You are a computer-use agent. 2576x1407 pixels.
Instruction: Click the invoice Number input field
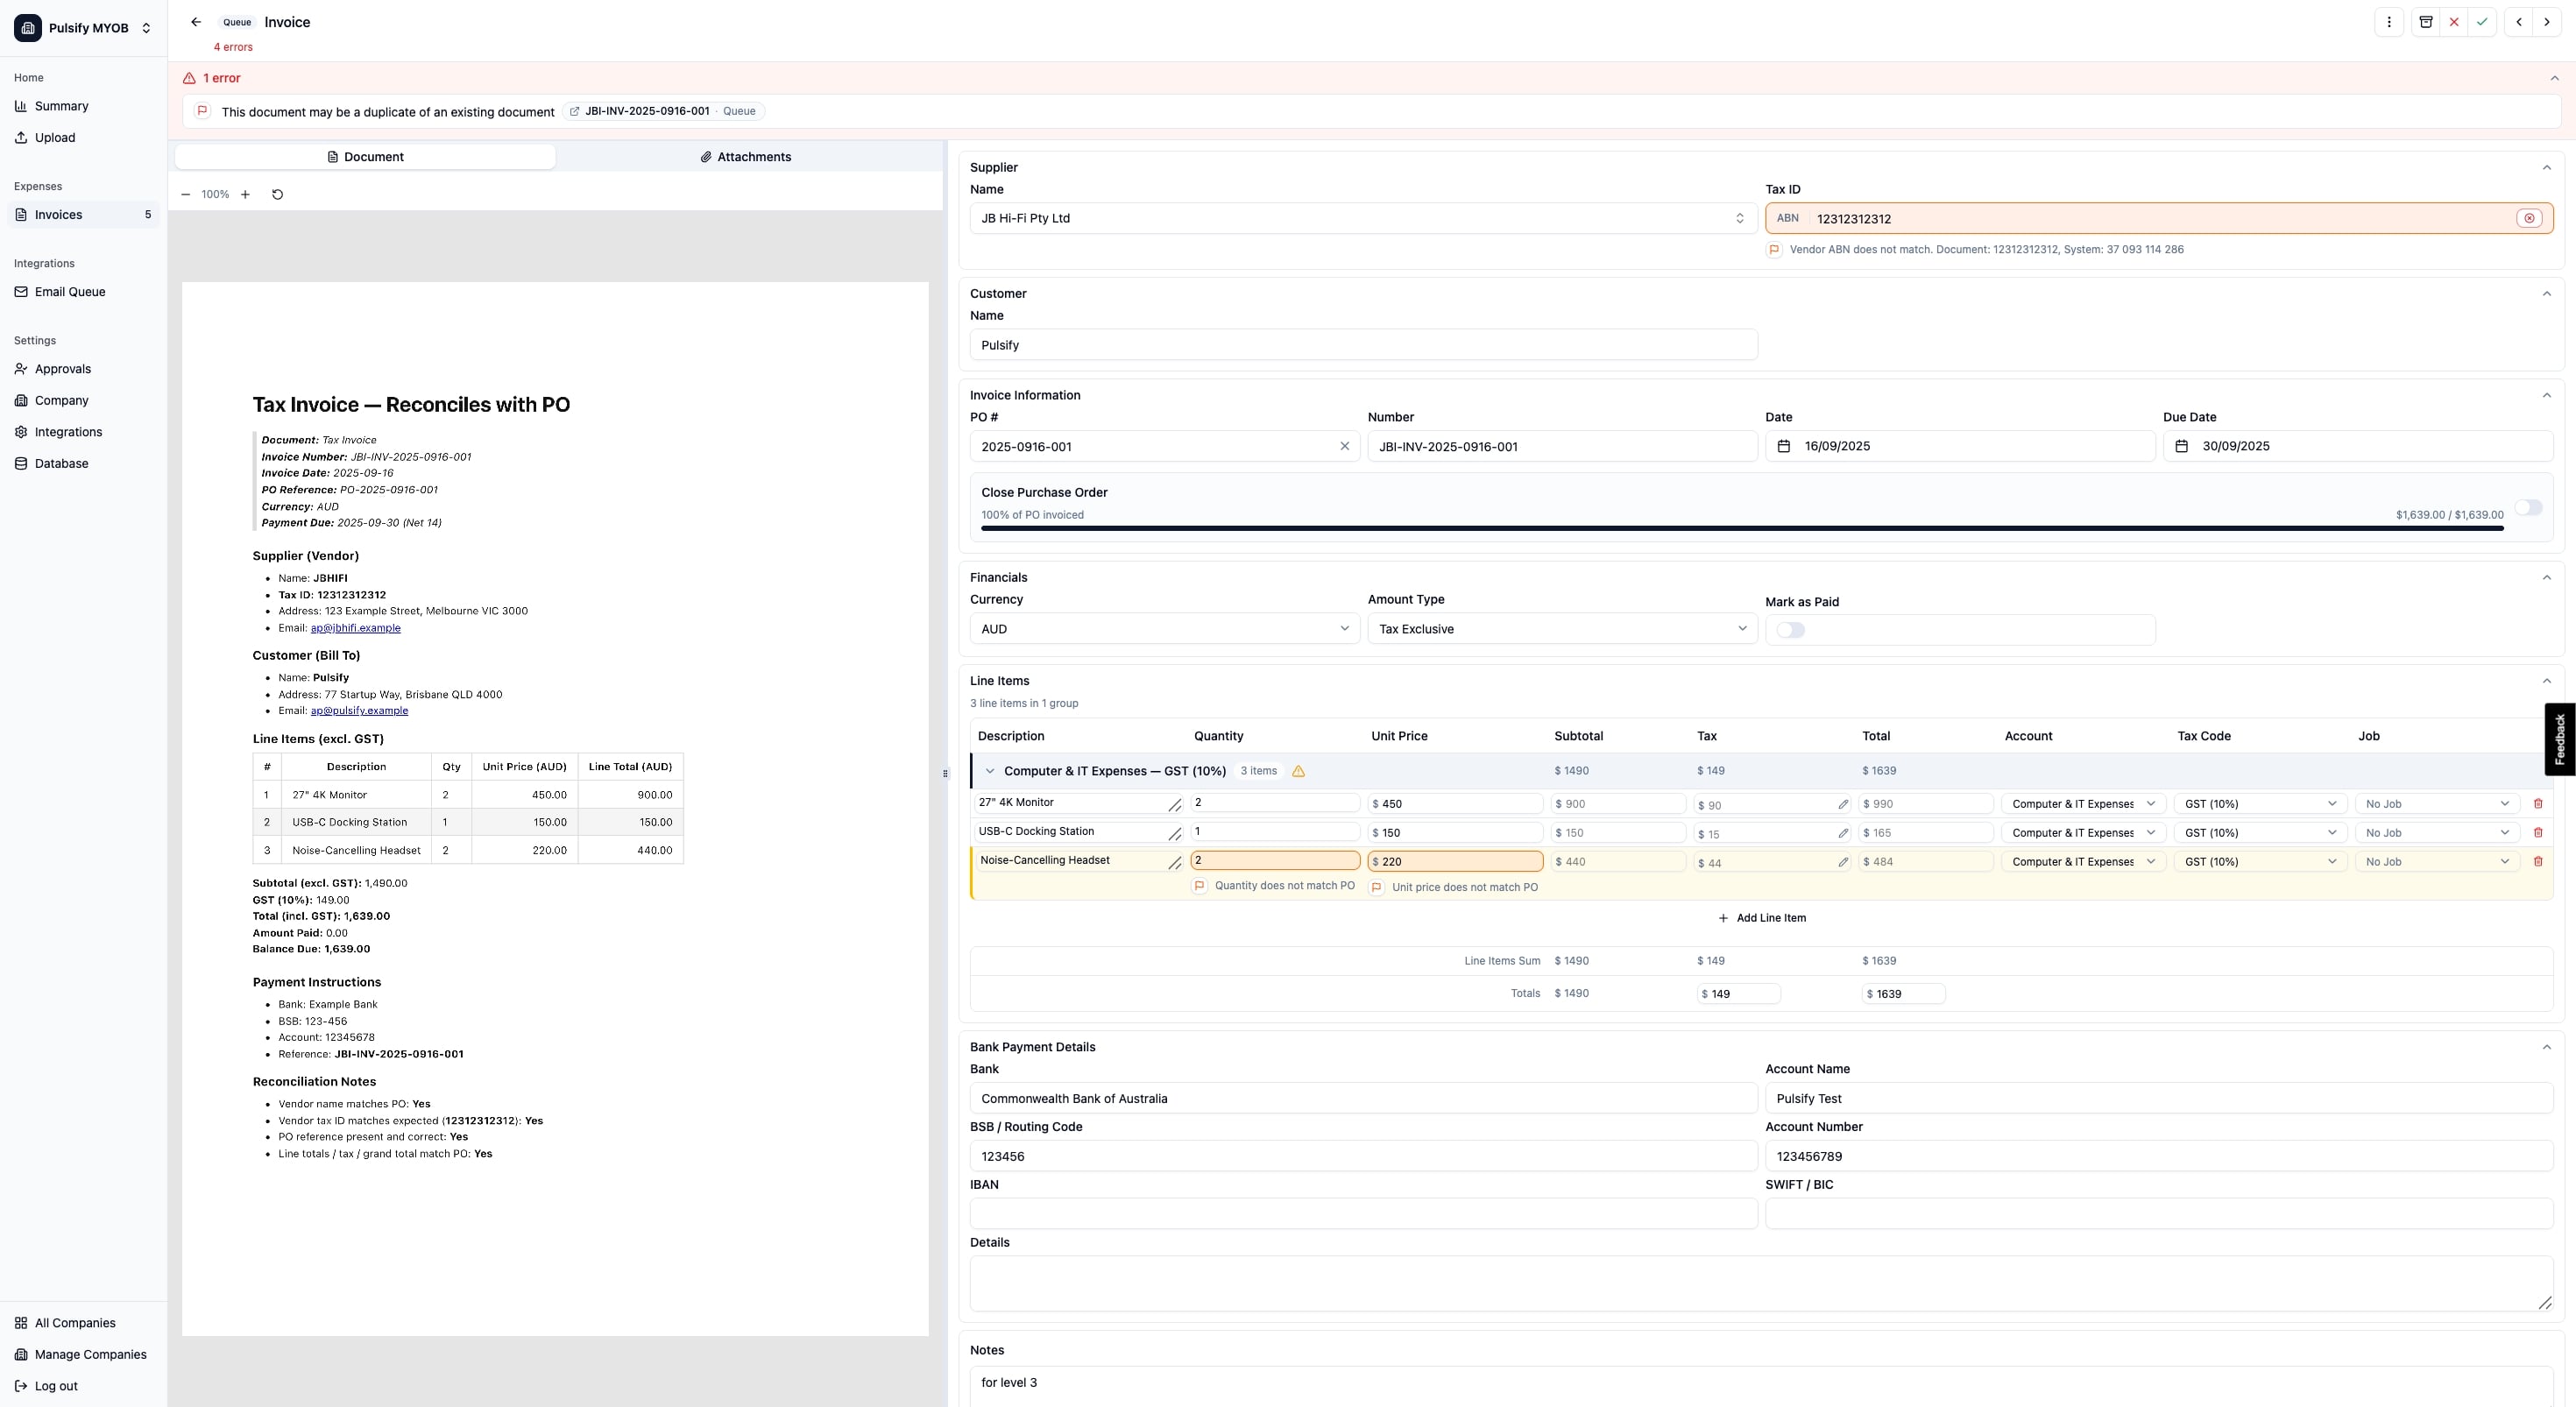[x=1561, y=446]
